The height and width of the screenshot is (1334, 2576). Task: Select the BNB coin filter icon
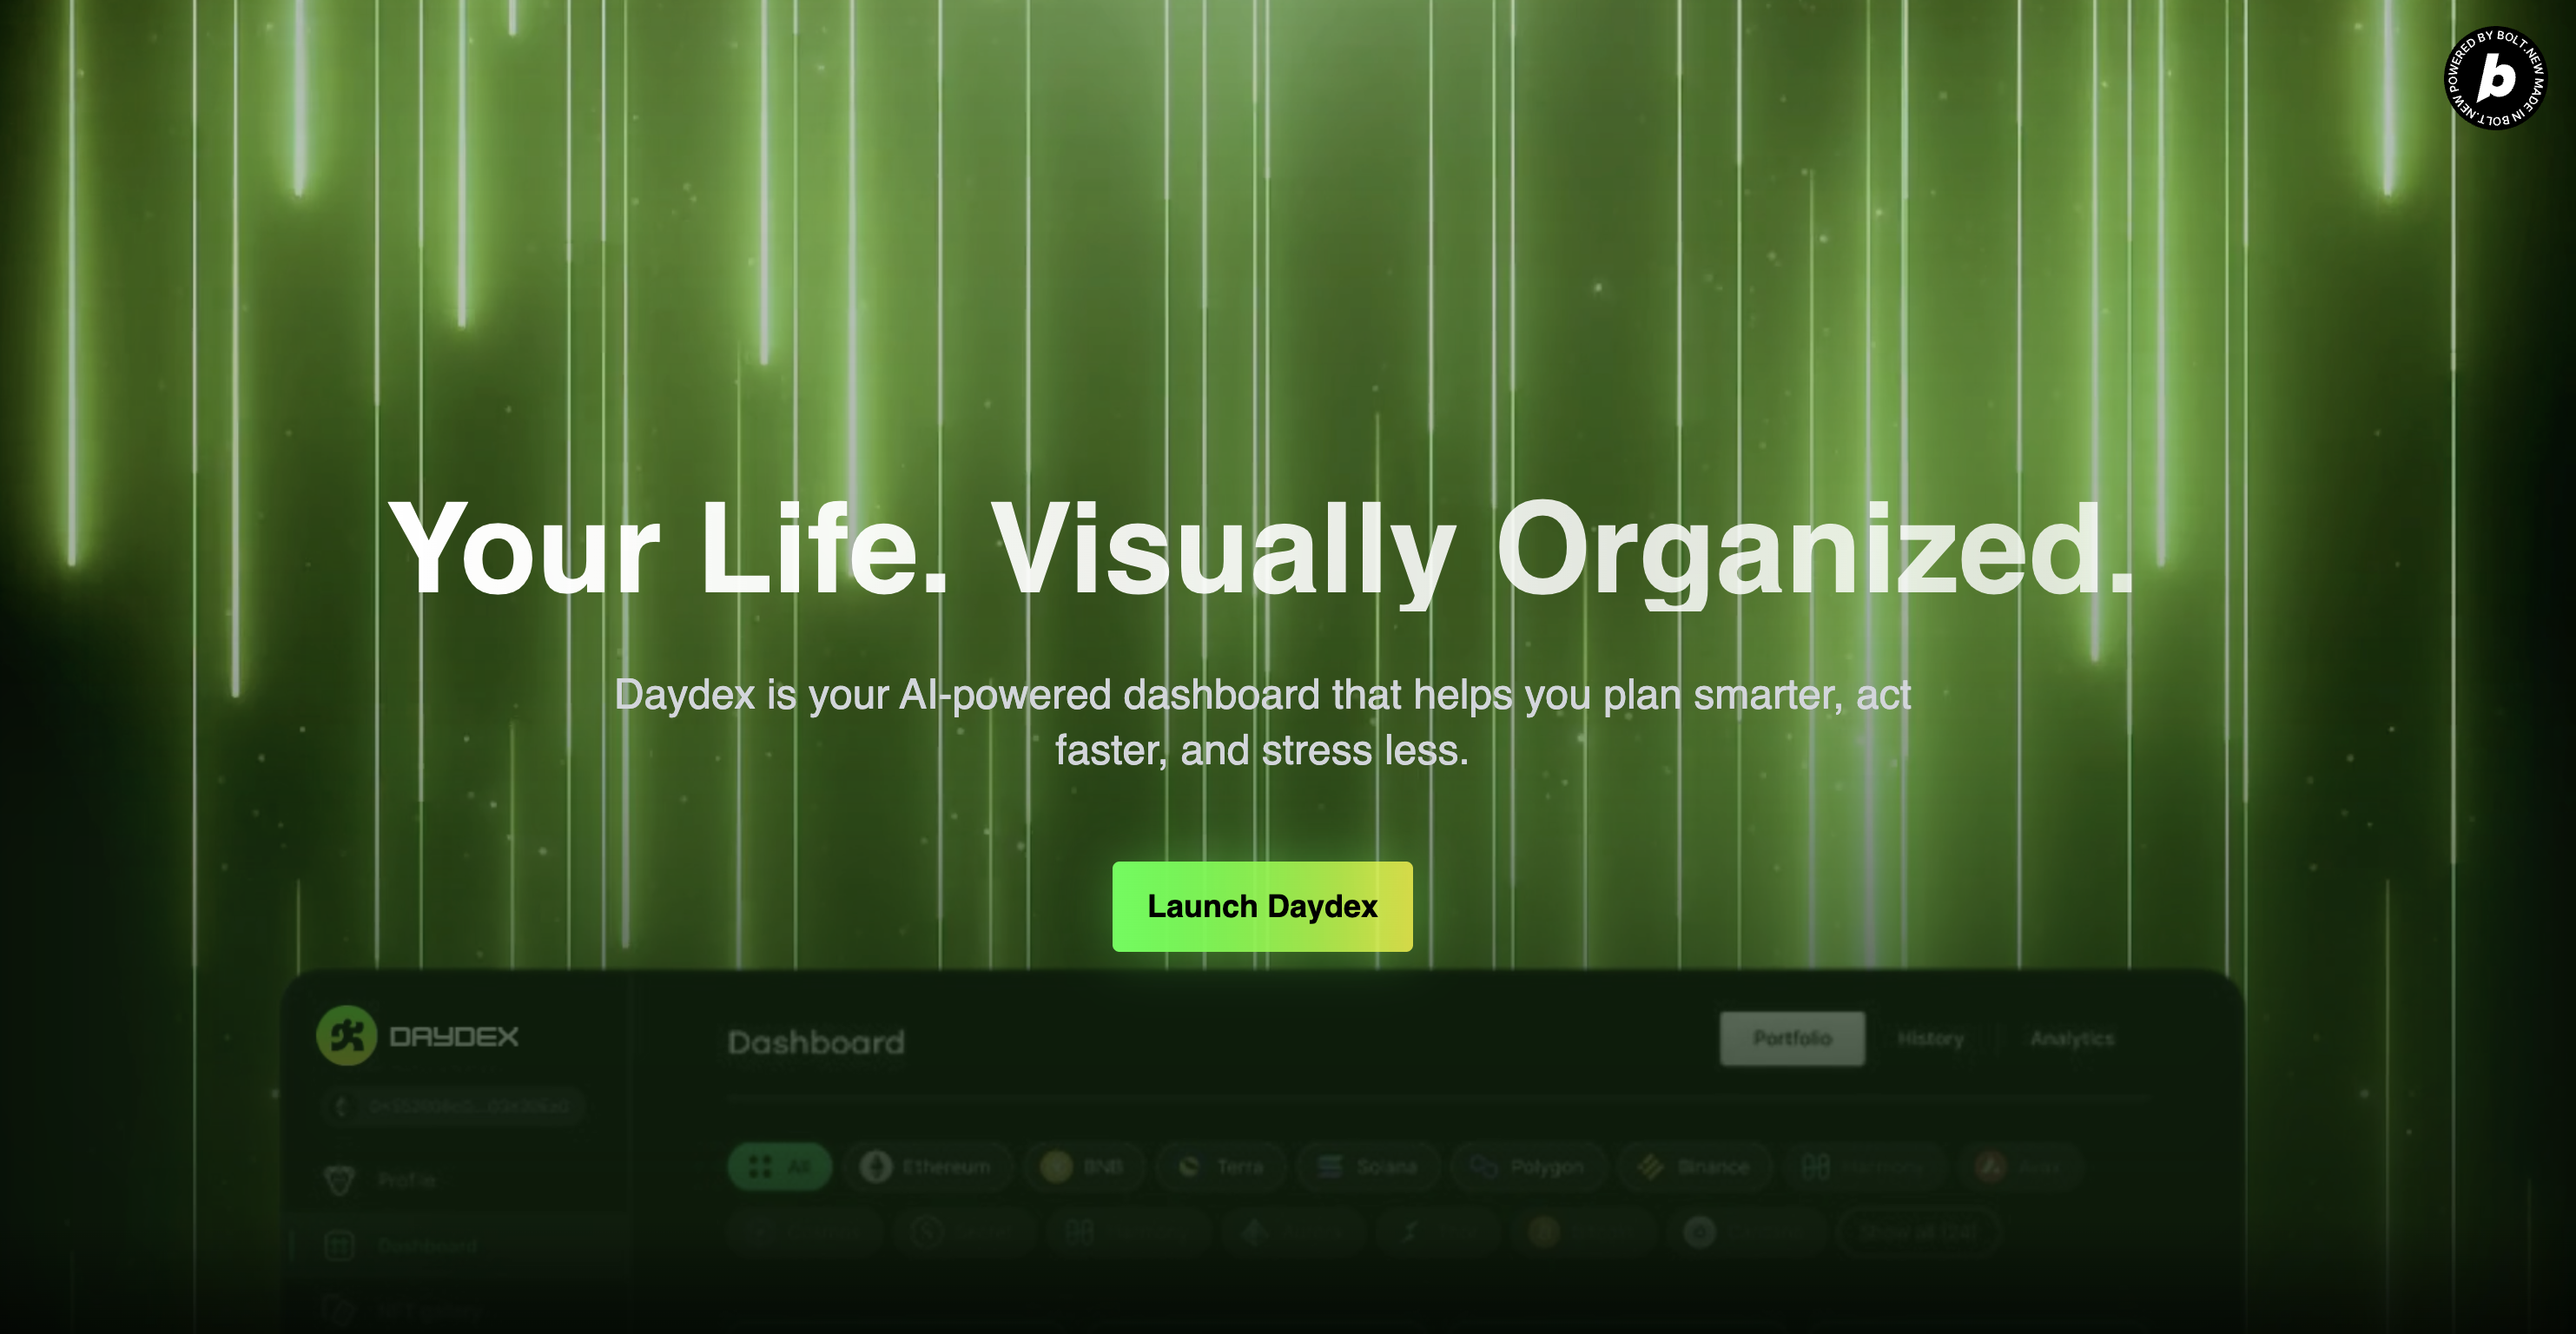tap(1056, 1167)
